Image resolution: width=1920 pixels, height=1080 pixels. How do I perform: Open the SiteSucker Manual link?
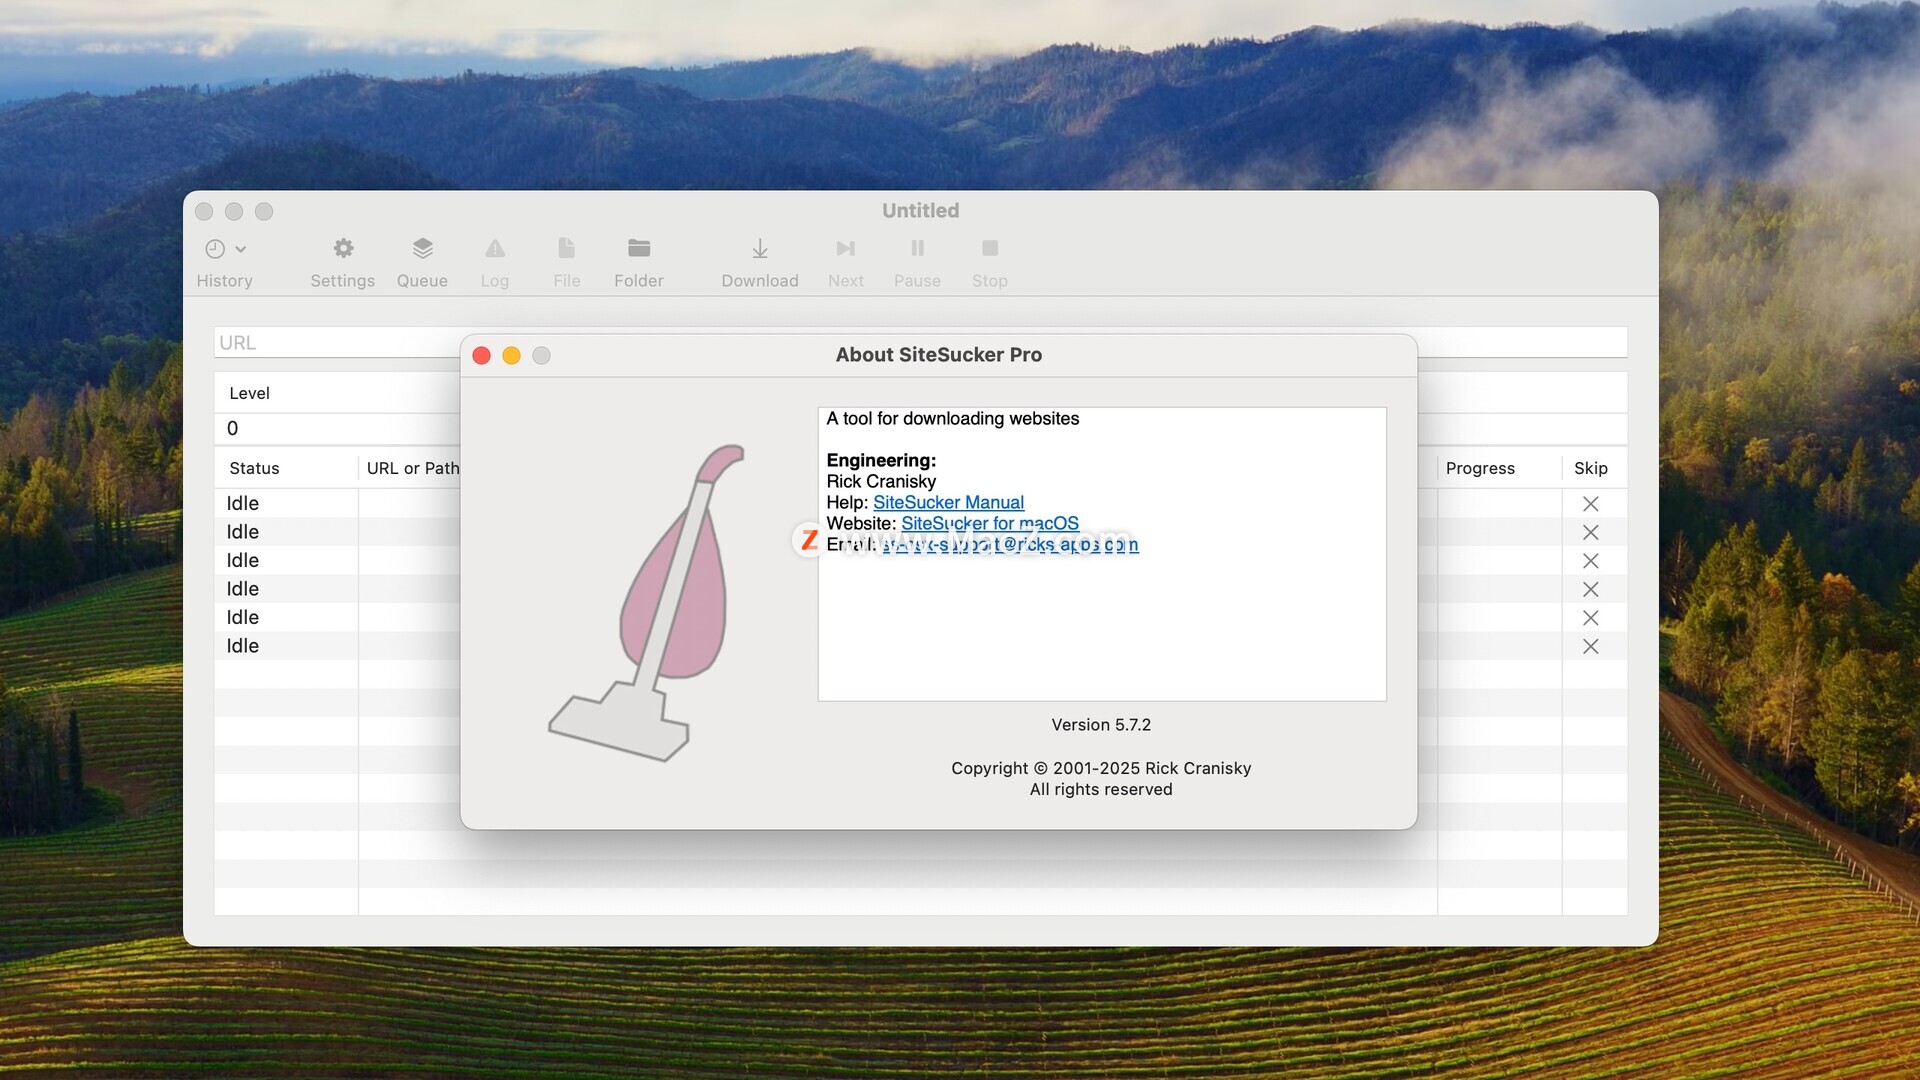pos(948,502)
